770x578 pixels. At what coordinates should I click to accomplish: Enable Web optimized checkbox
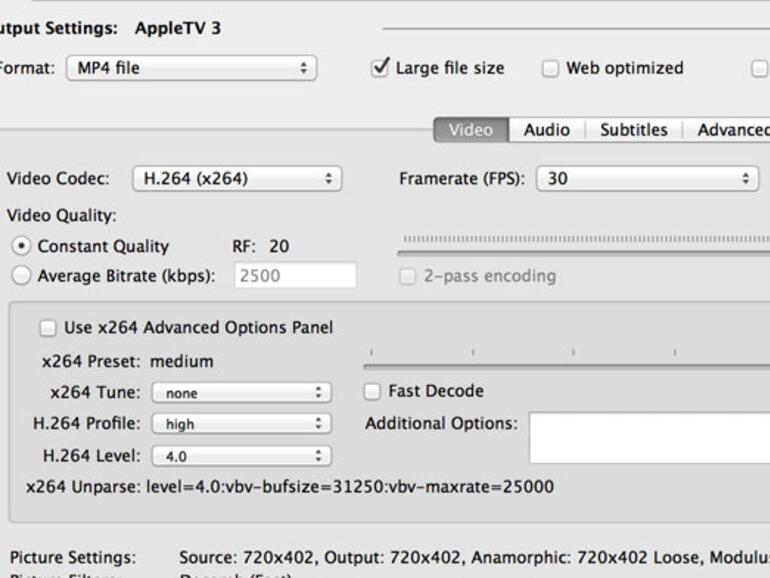click(x=550, y=68)
